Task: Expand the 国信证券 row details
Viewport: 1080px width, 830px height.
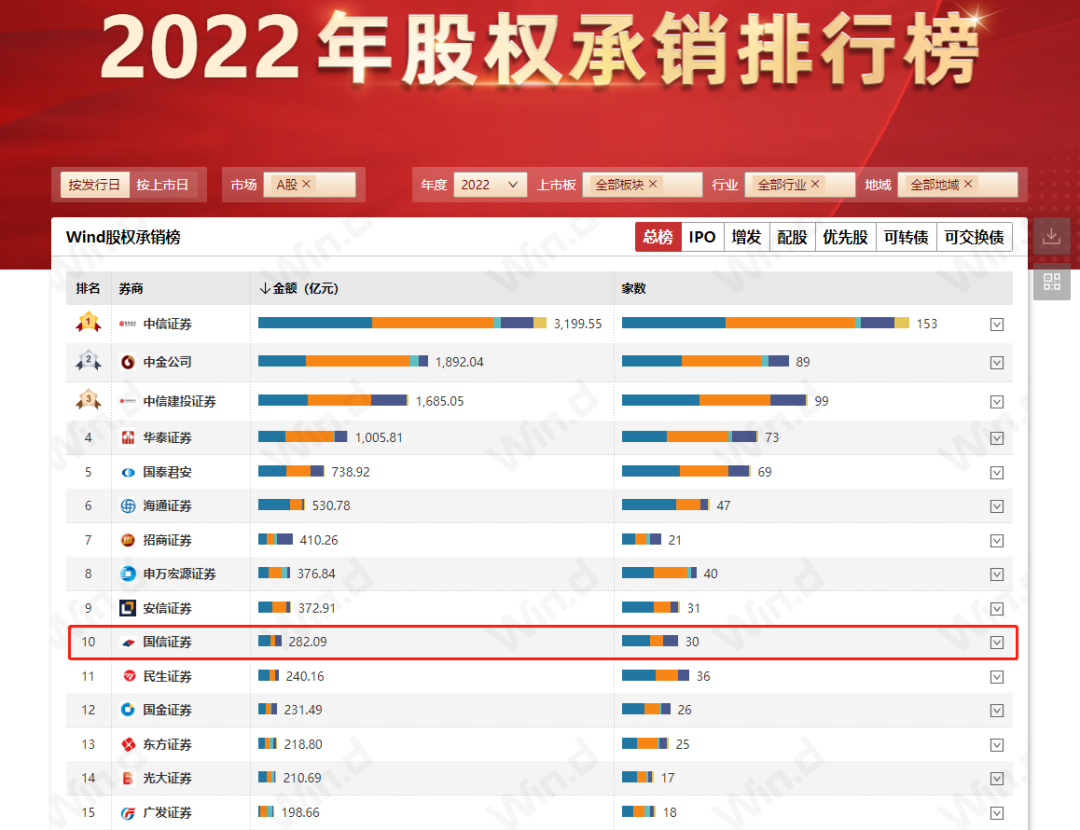Action: (997, 643)
